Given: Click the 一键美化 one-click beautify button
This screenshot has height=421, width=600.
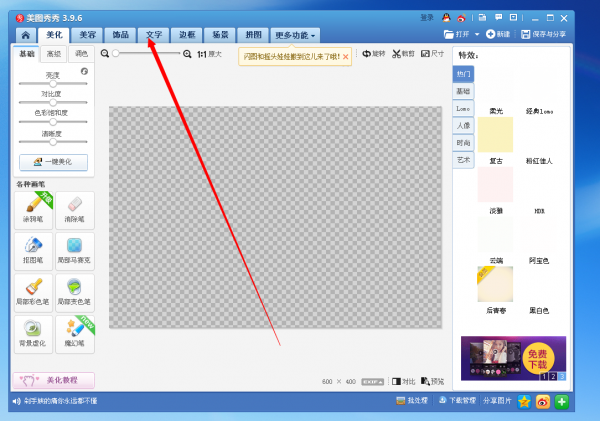Looking at the screenshot, I should (x=53, y=162).
